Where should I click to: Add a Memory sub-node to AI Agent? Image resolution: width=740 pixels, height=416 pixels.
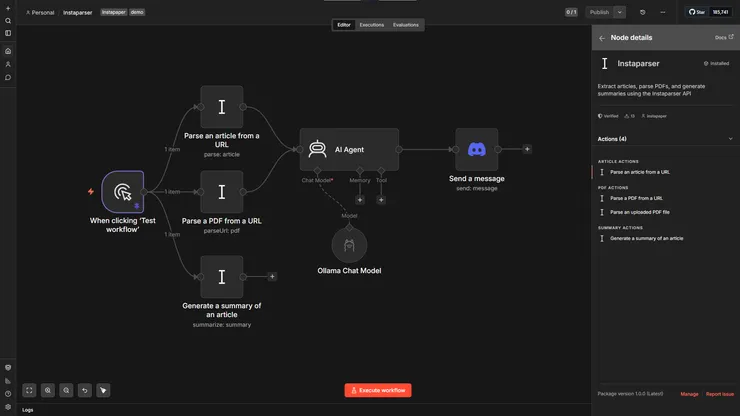pyautogui.click(x=360, y=200)
